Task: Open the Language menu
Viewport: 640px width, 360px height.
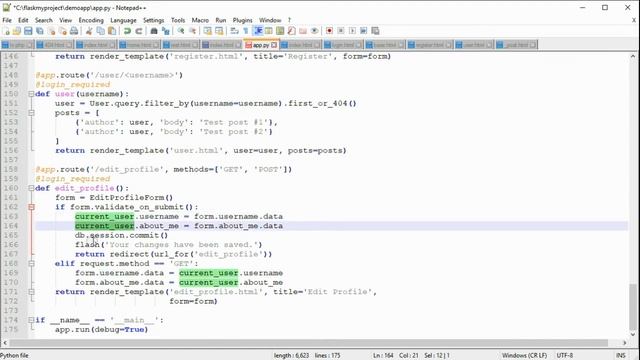Action: coord(123,20)
